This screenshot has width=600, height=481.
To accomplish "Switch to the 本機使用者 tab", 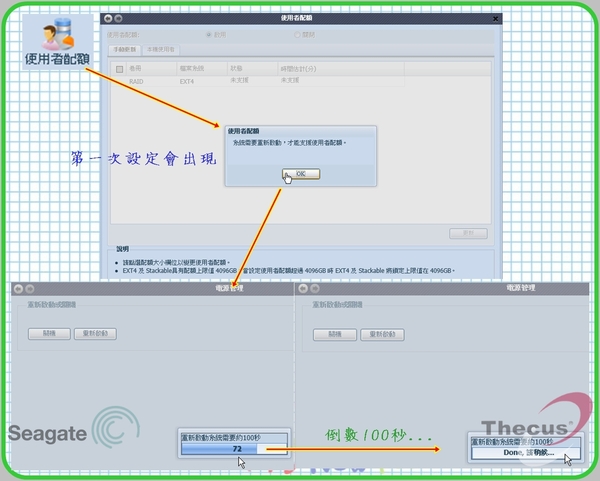I will click(161, 50).
